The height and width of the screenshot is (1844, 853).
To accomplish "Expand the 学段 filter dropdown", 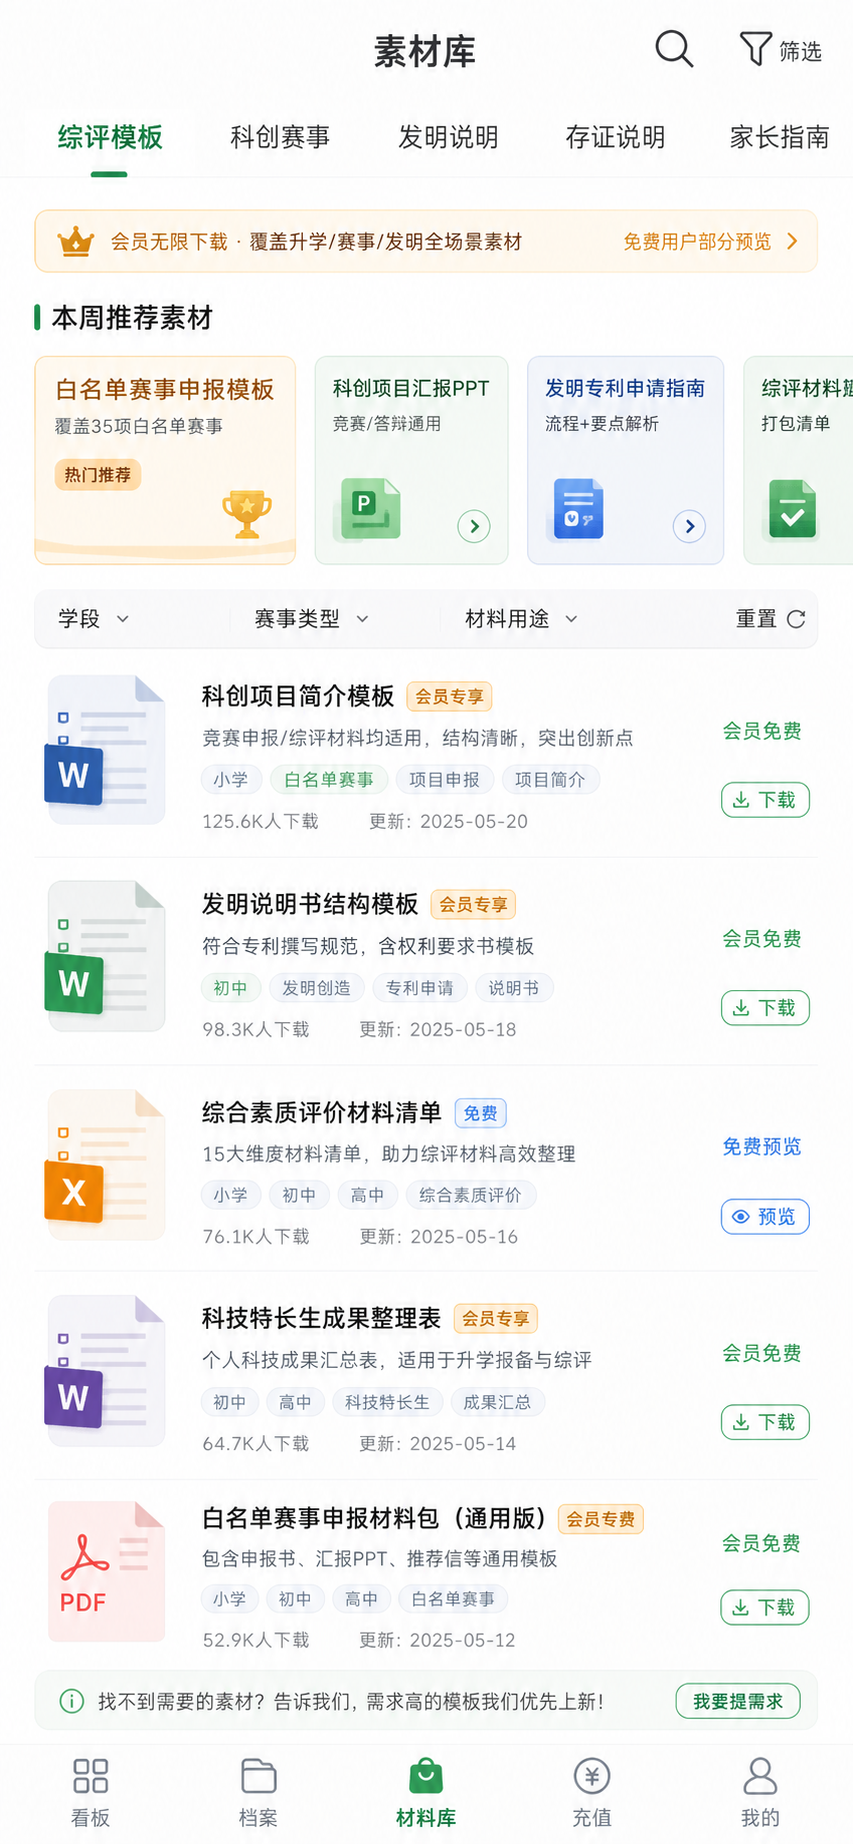I will pyautogui.click(x=94, y=619).
